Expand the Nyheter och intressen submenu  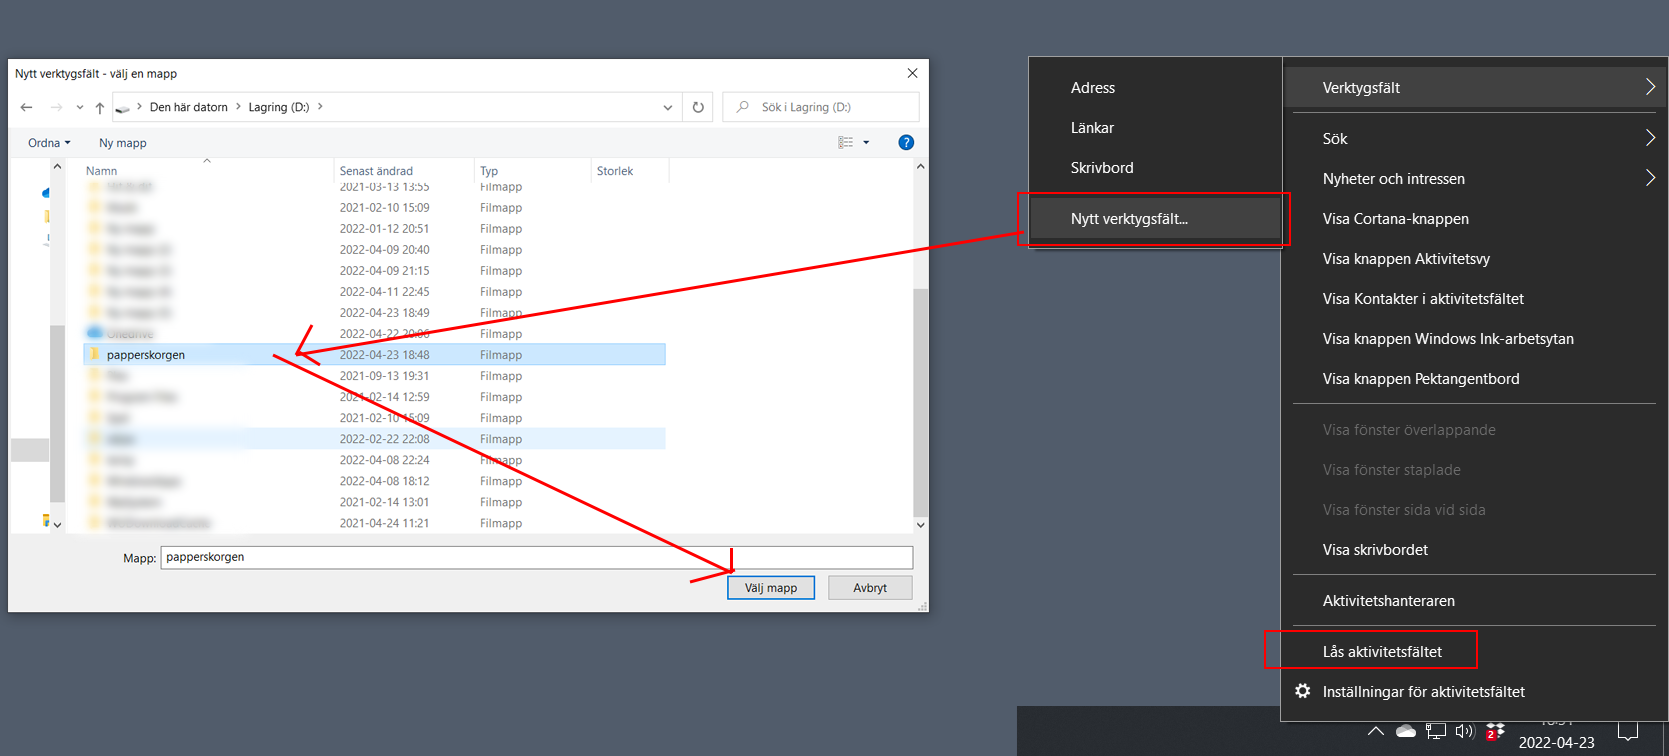1650,178
